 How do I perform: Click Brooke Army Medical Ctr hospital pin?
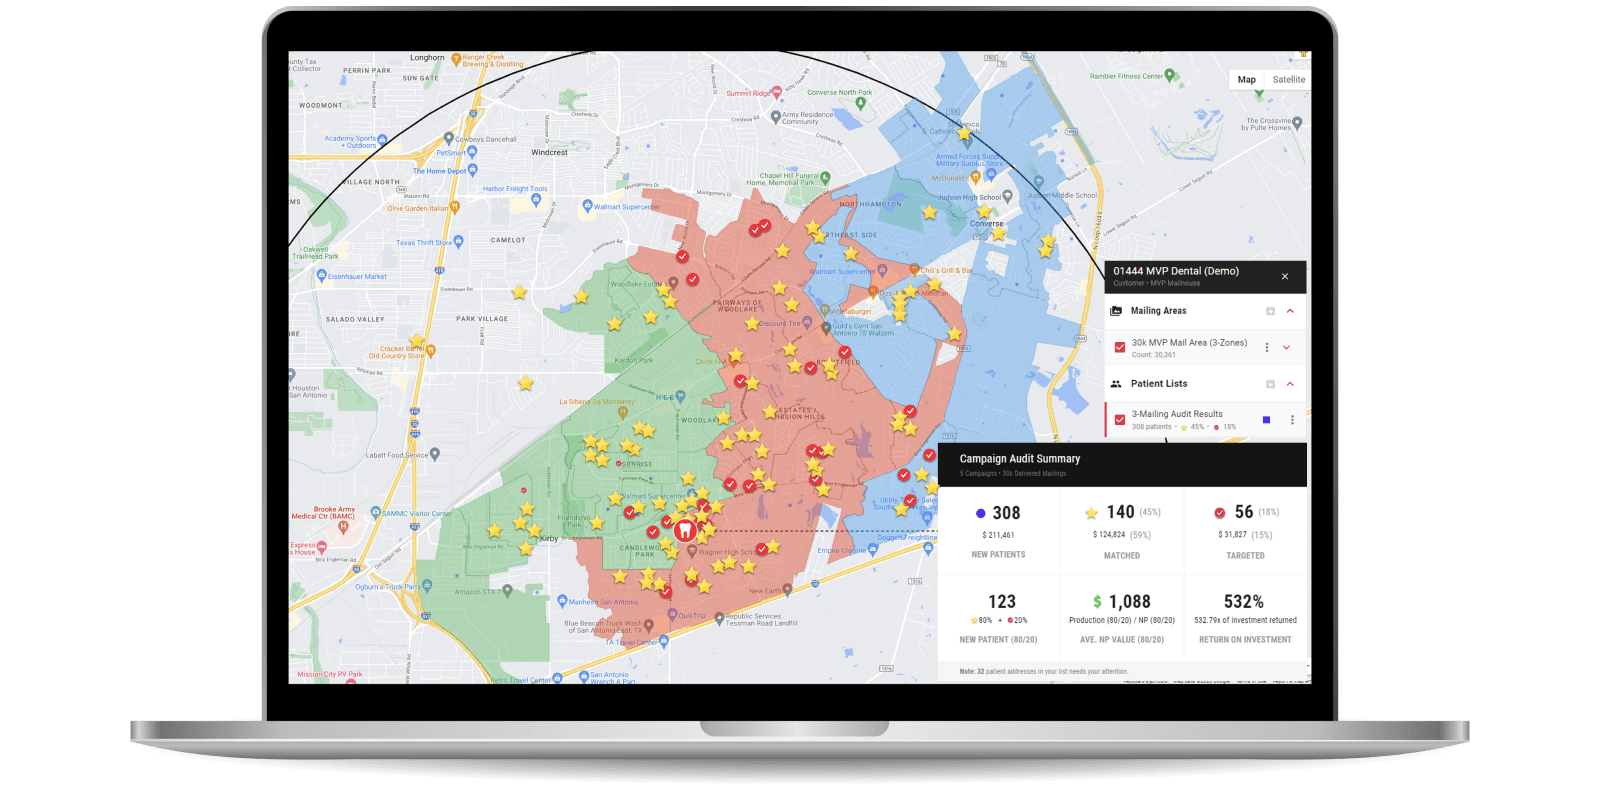pos(343,526)
